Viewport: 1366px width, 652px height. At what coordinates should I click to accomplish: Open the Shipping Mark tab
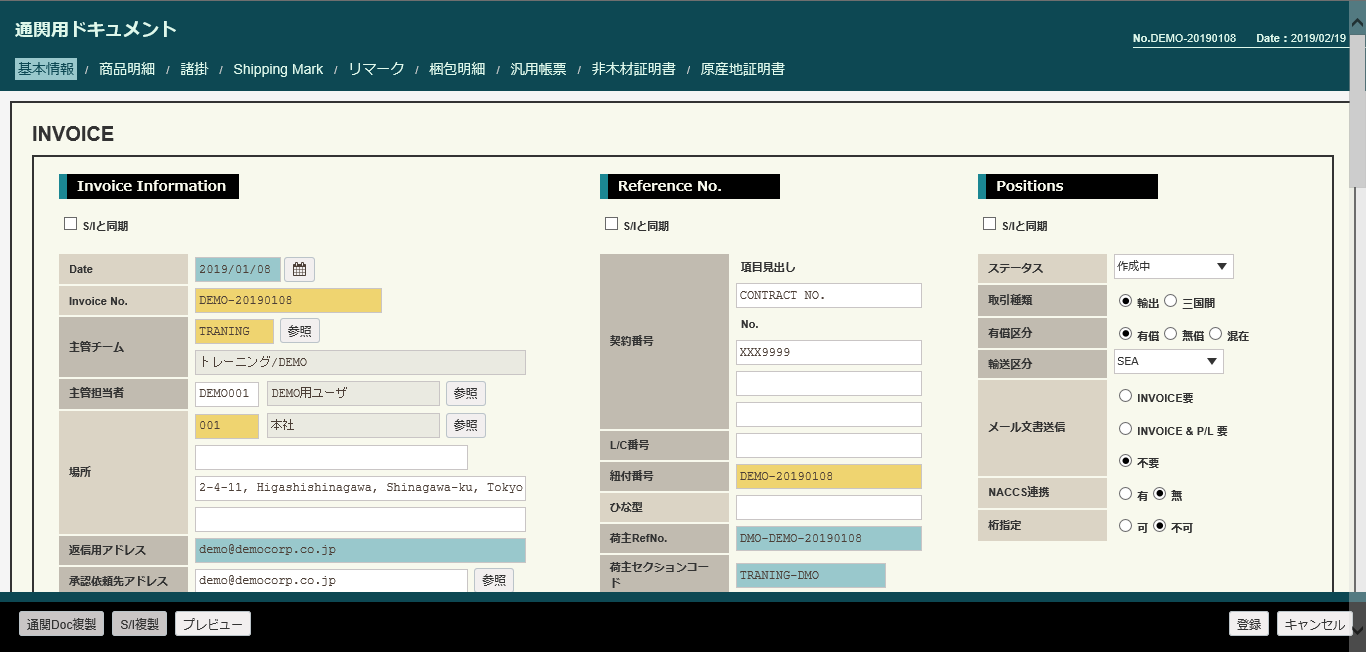pos(278,69)
